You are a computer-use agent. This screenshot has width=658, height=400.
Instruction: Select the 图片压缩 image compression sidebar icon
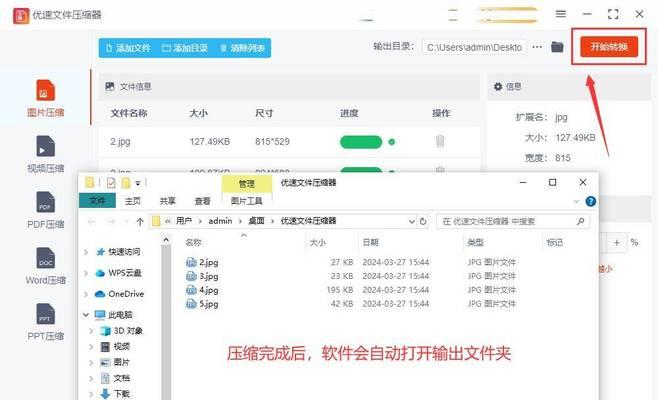pyautogui.click(x=45, y=90)
